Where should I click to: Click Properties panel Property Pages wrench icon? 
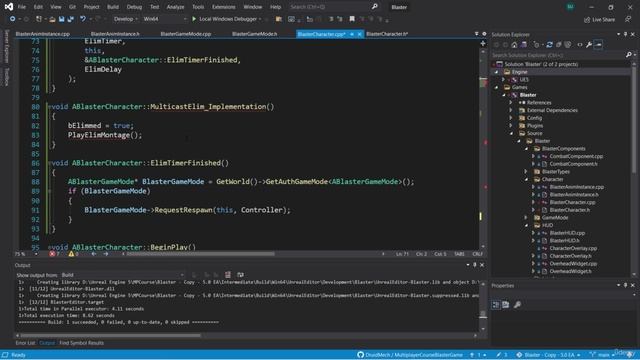coord(517,304)
